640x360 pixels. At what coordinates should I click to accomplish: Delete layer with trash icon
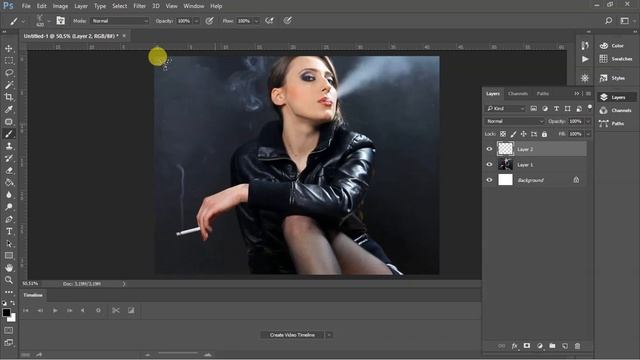coord(577,346)
